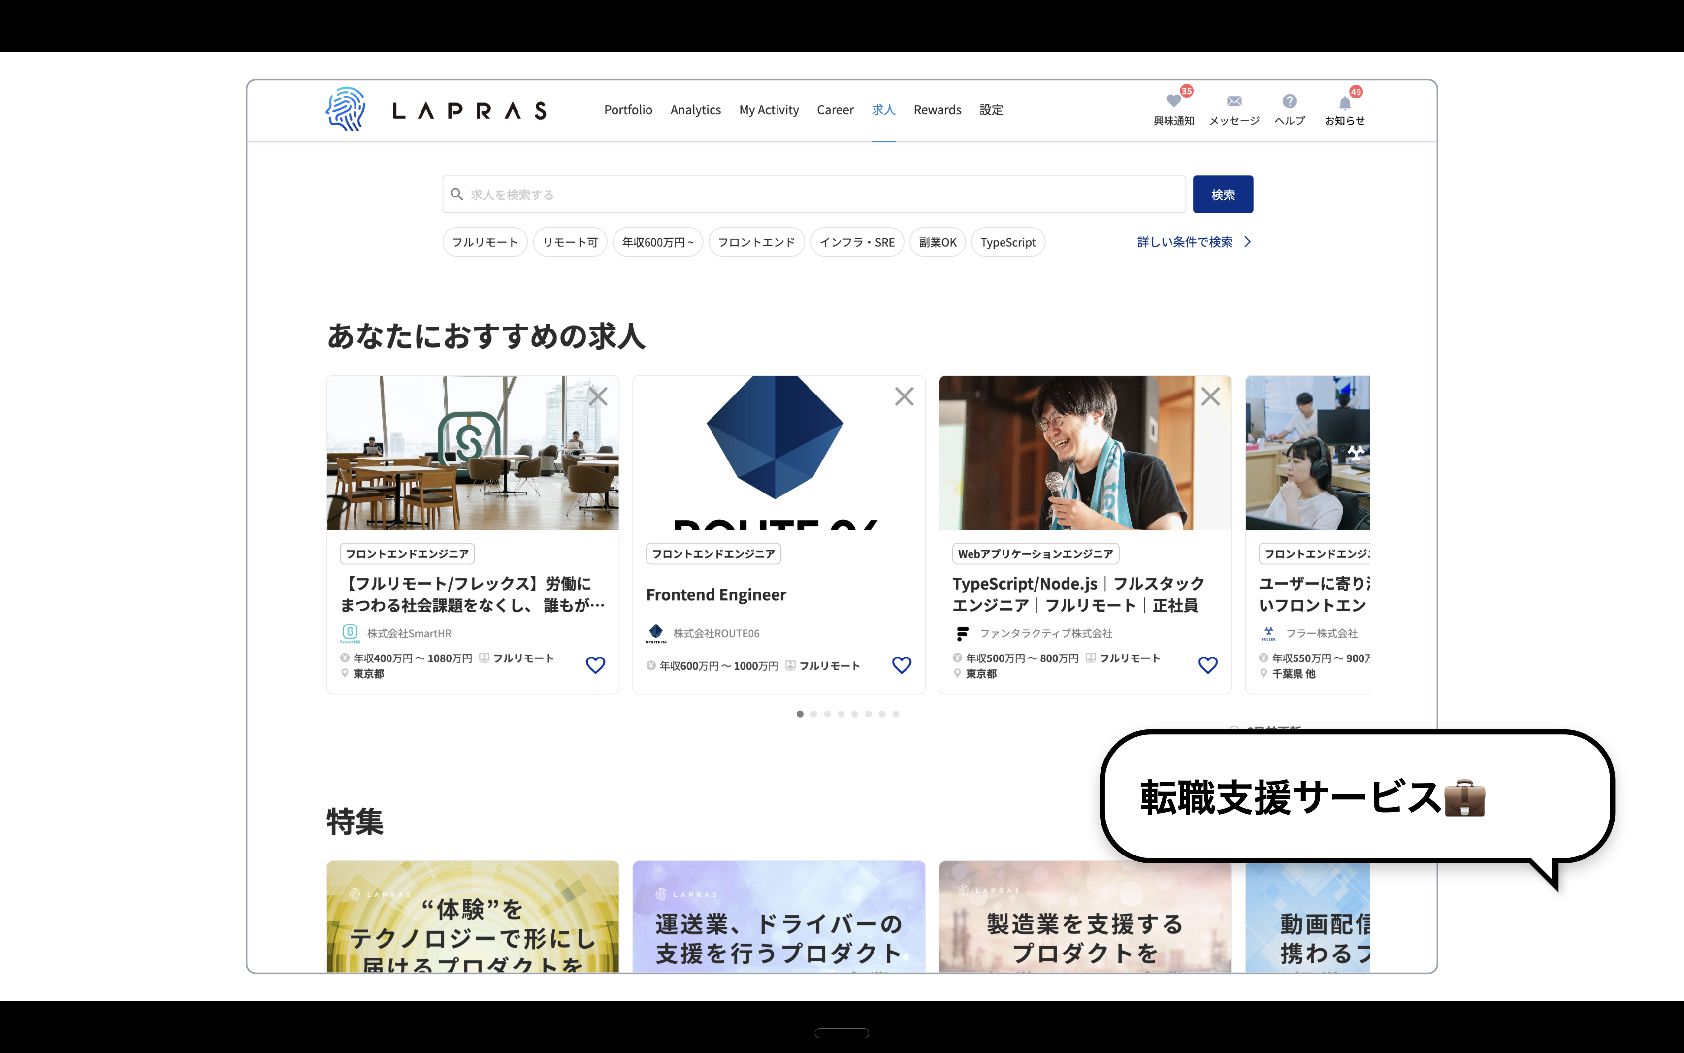Dismiss the SmartHR job card with X

[598, 397]
